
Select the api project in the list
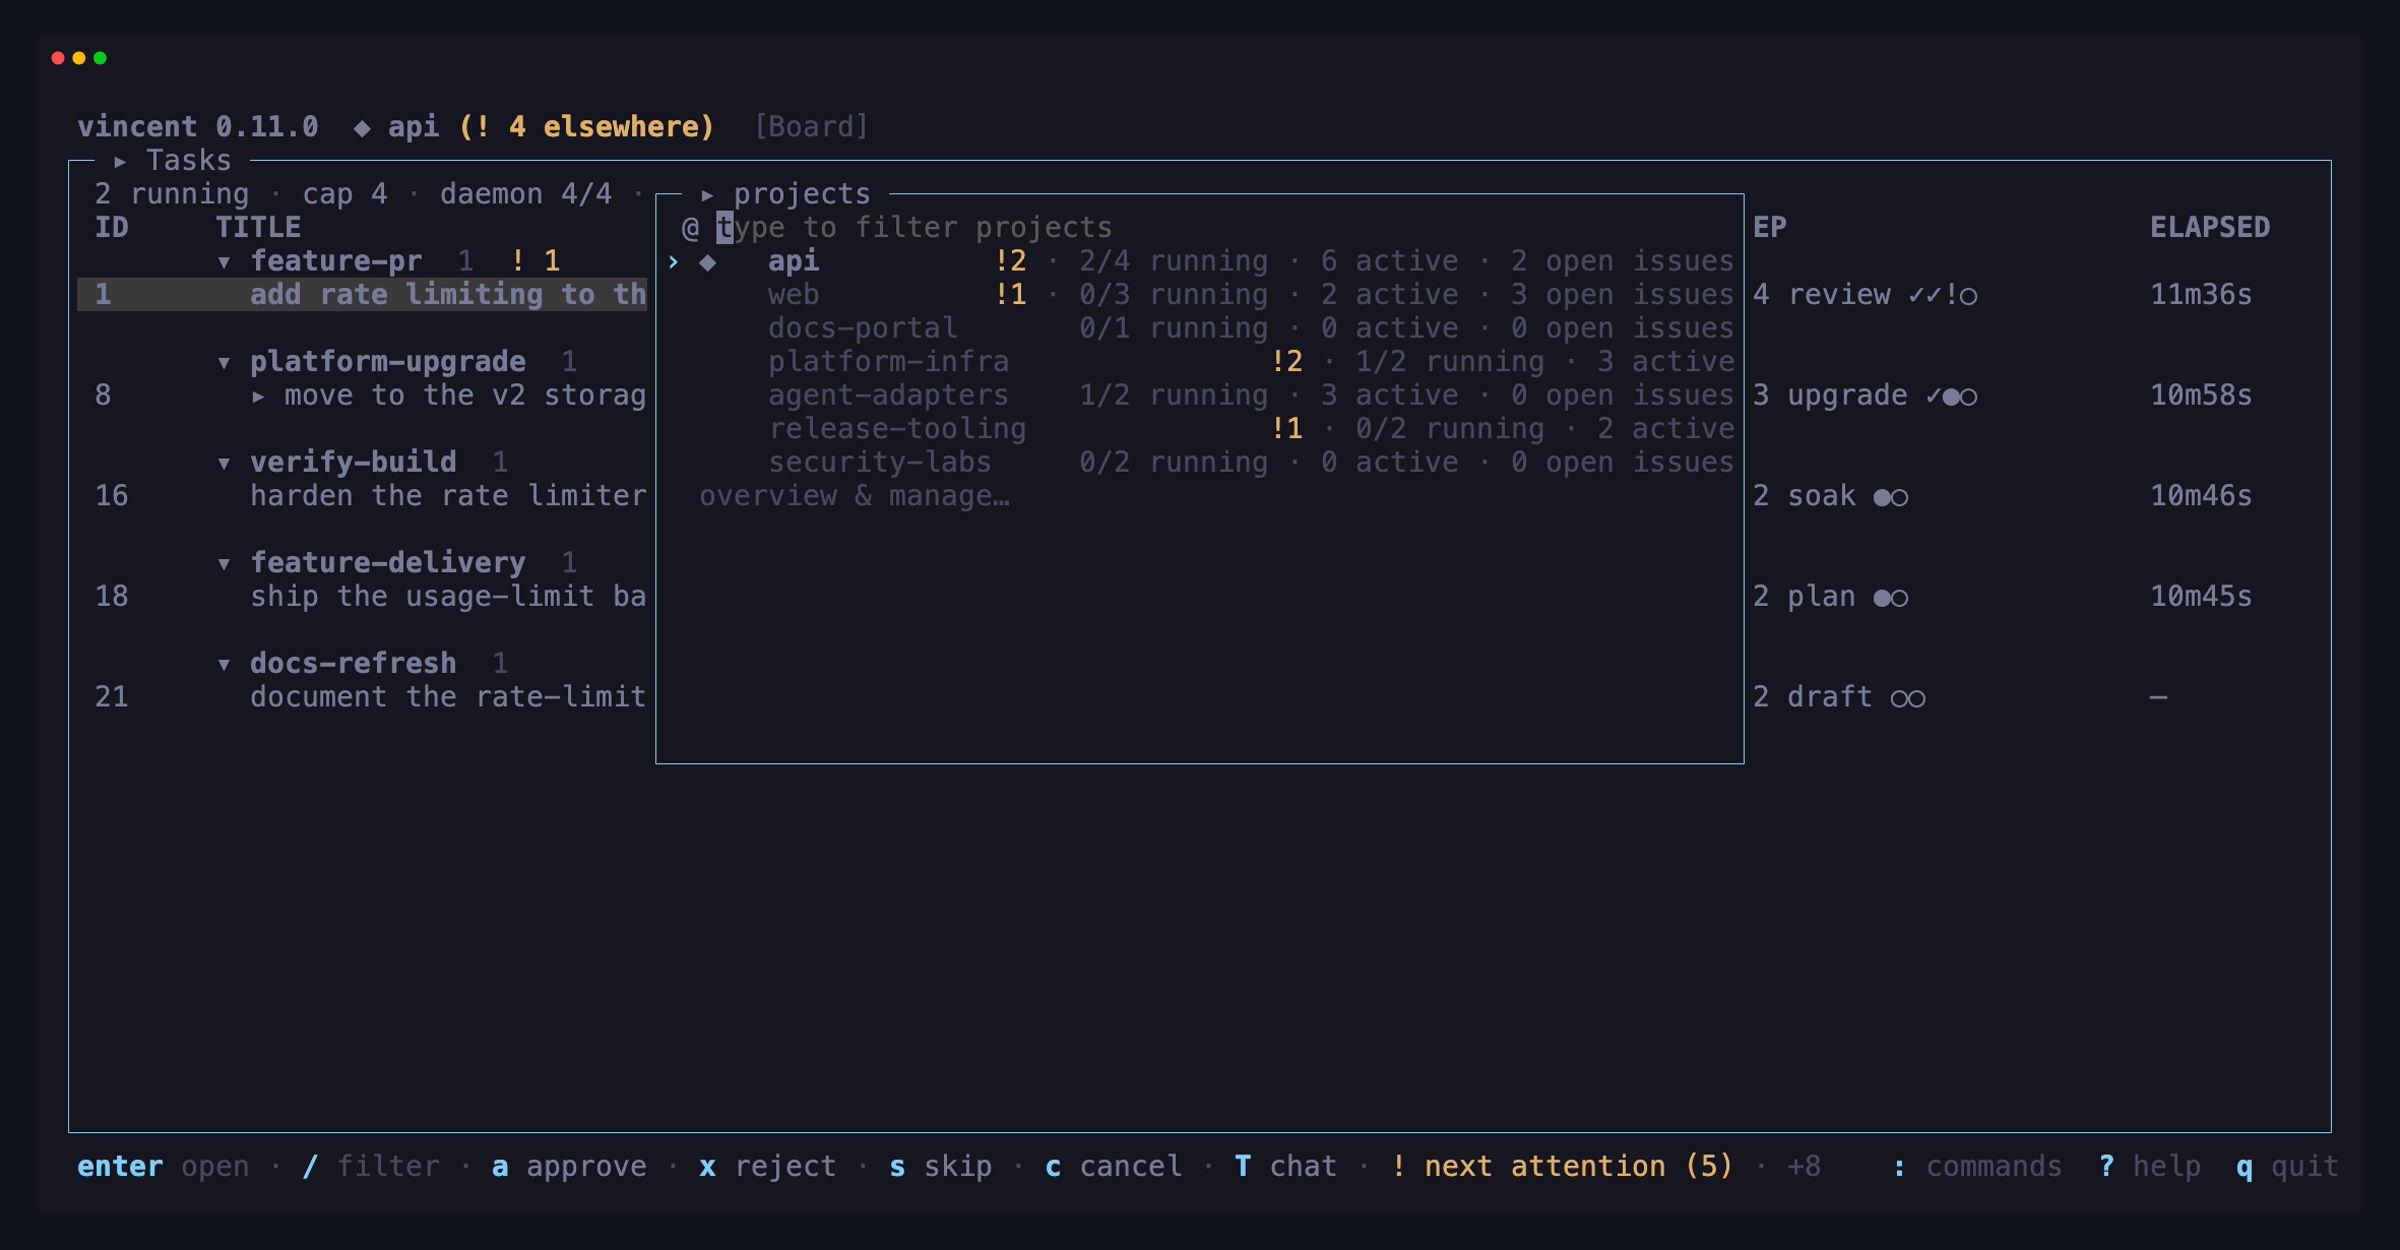[x=1200, y=261]
